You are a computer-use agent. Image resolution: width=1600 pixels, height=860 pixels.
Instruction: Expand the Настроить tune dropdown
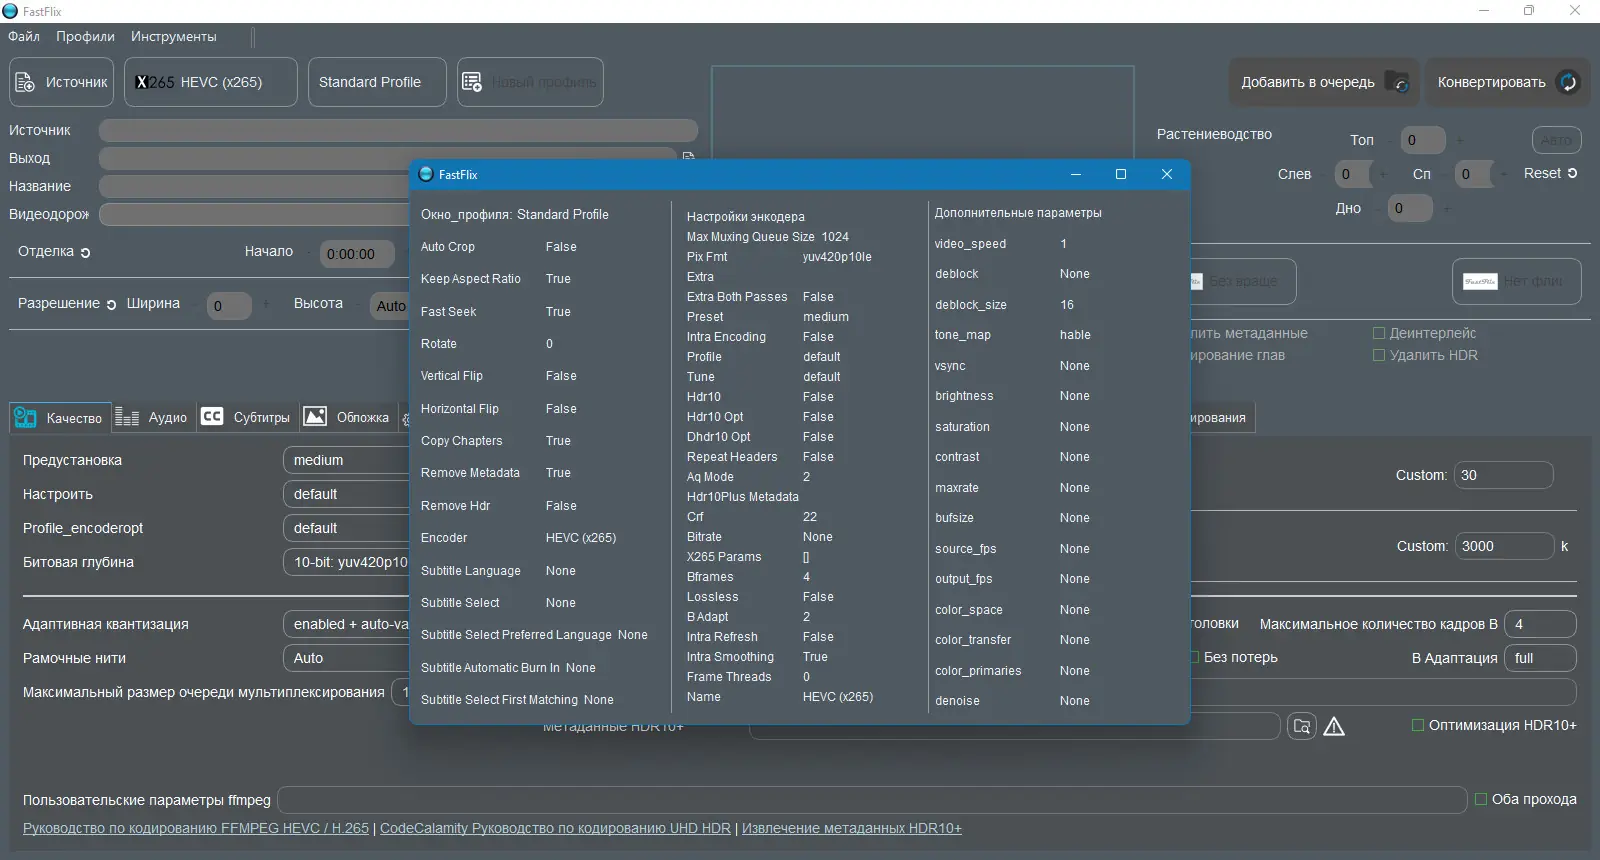coord(346,494)
